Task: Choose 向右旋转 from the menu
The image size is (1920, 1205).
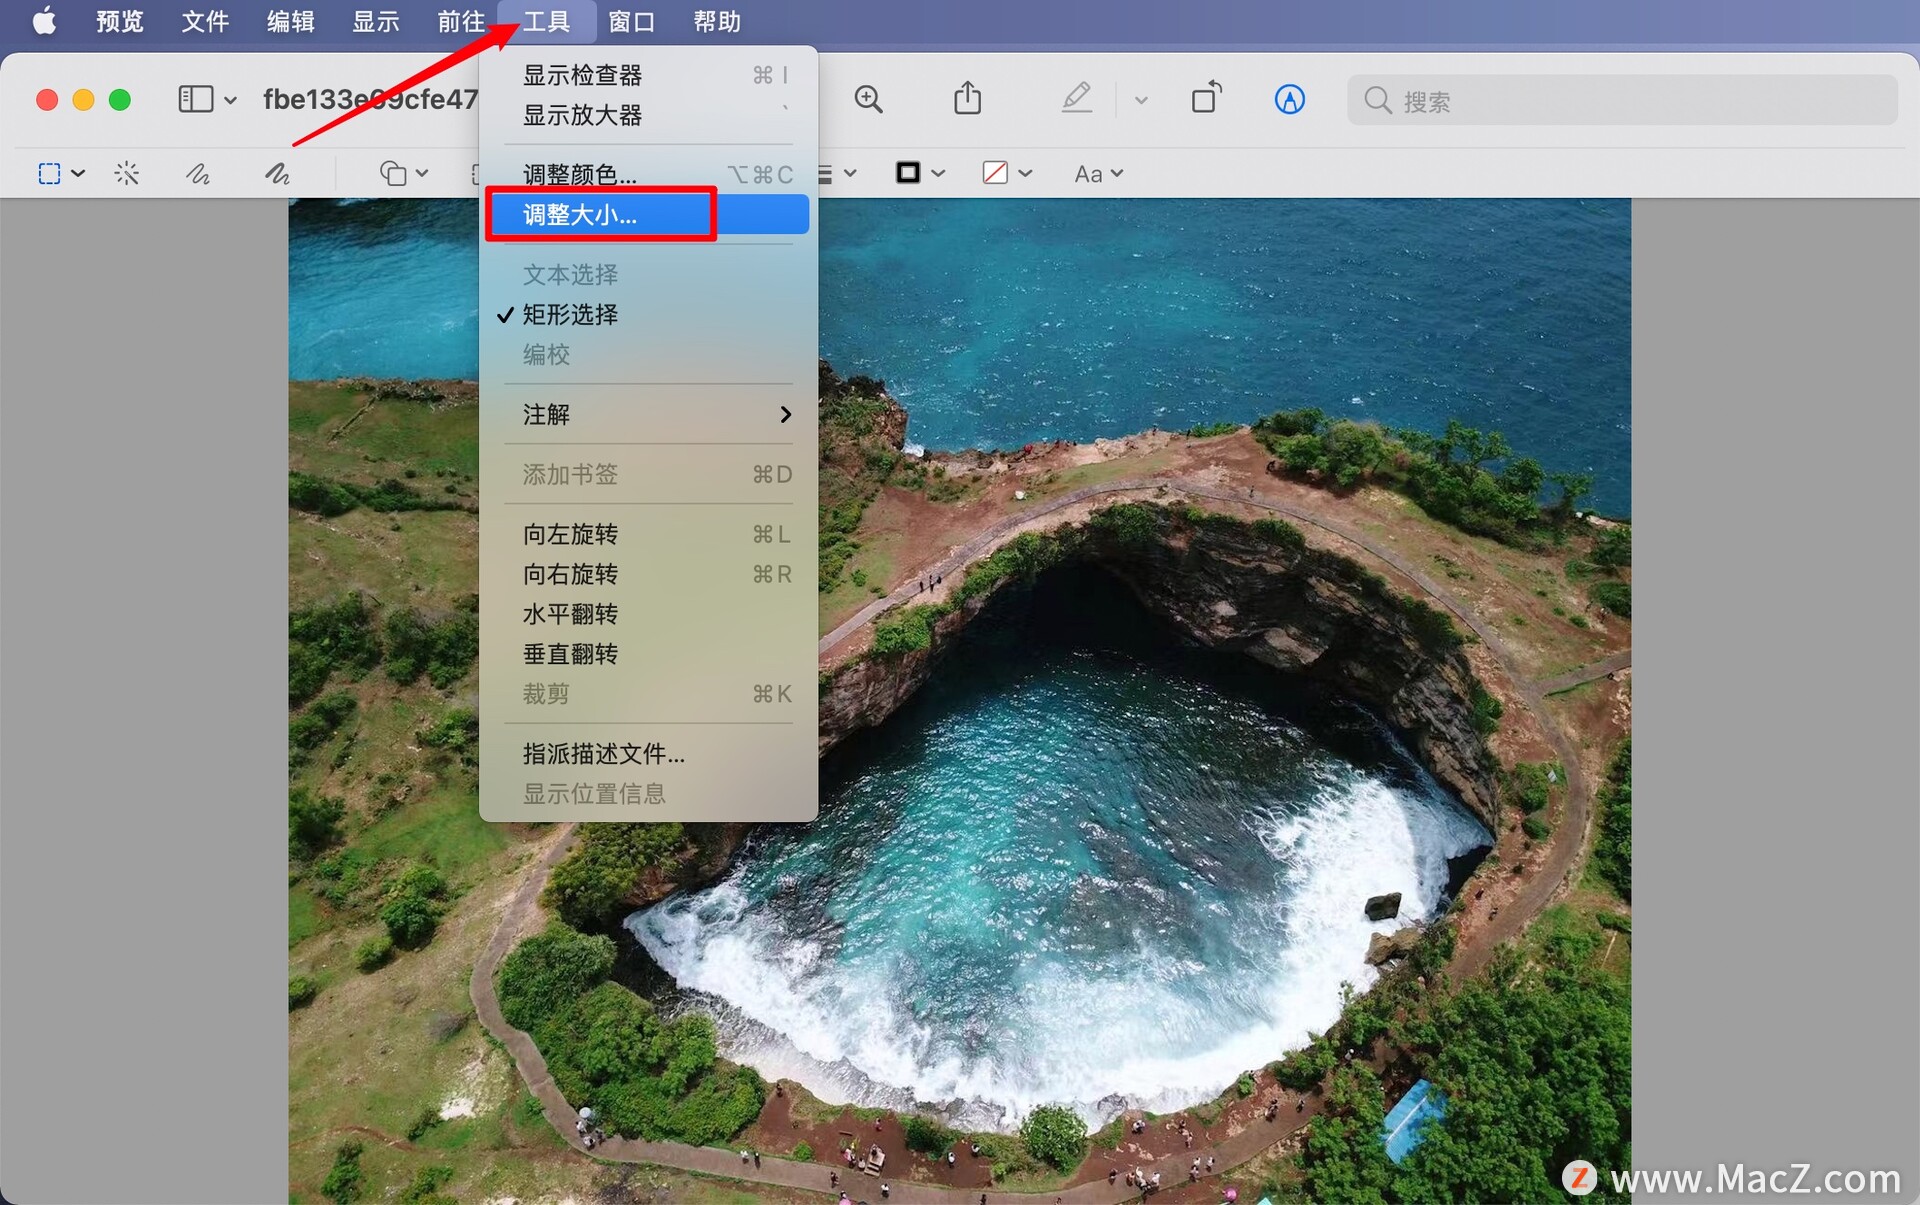Action: 648,575
